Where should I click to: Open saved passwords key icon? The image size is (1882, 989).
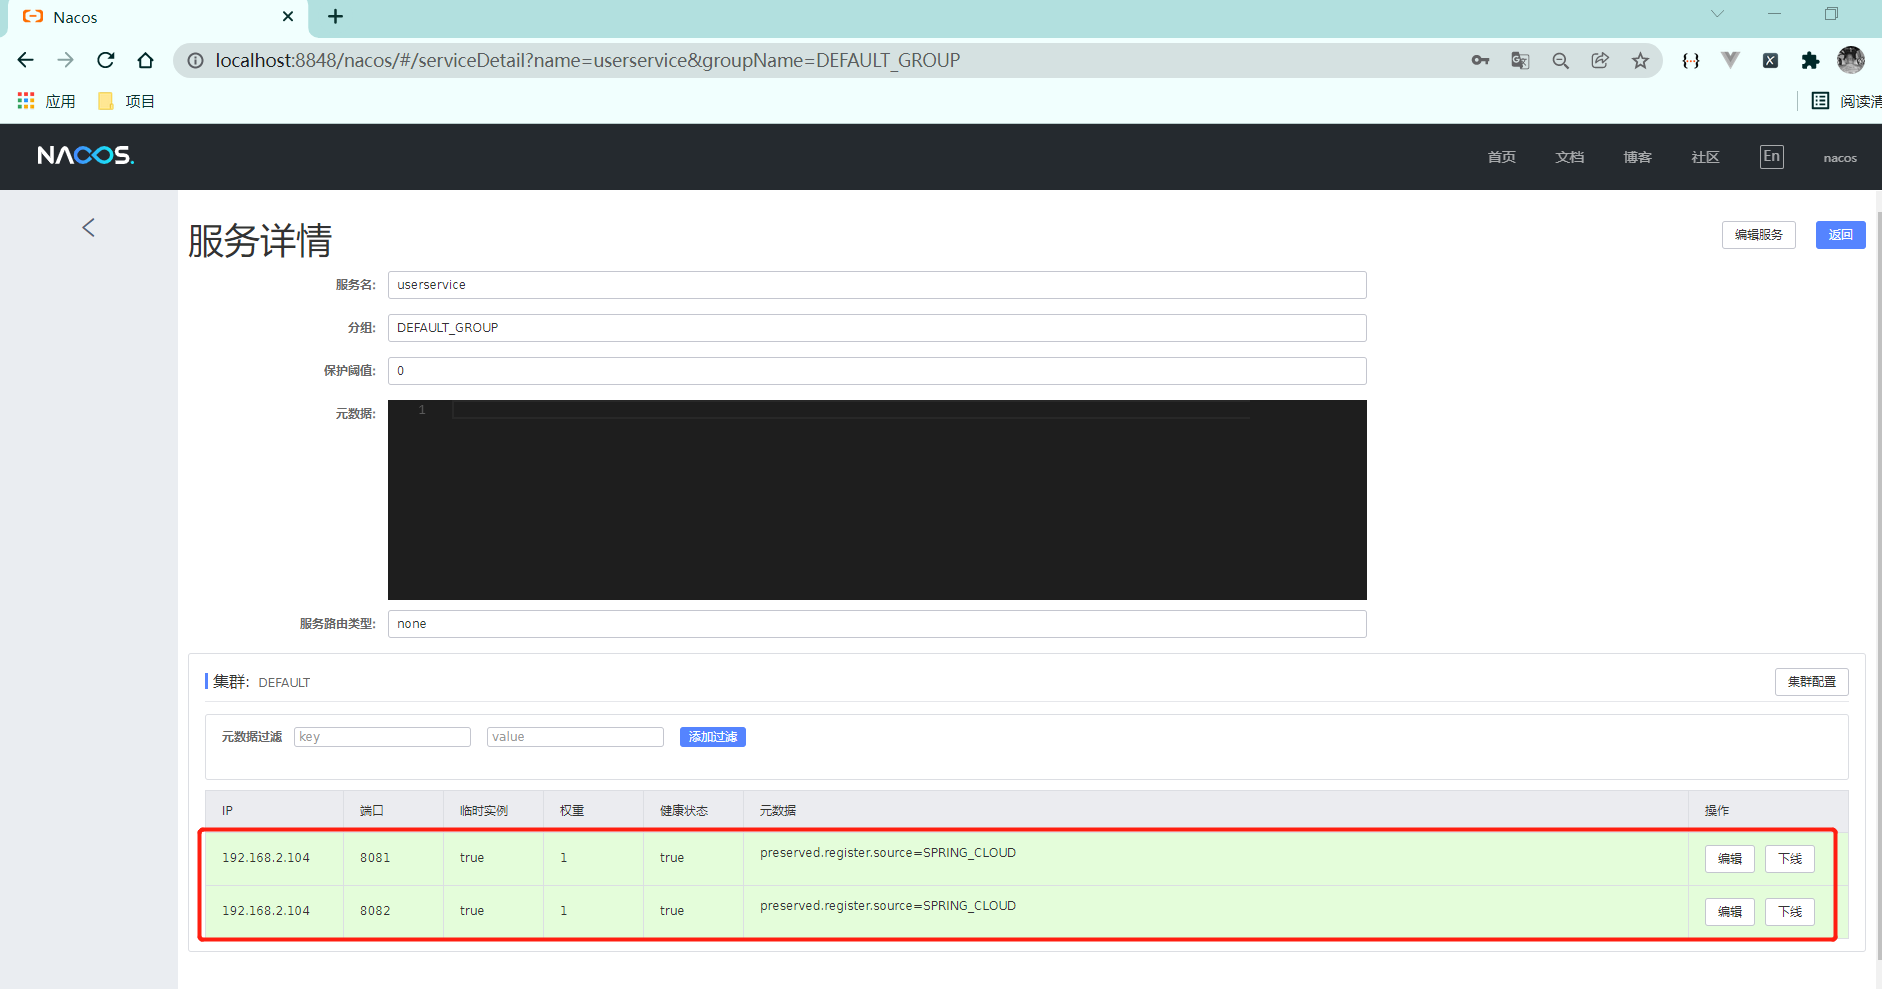[x=1480, y=61]
